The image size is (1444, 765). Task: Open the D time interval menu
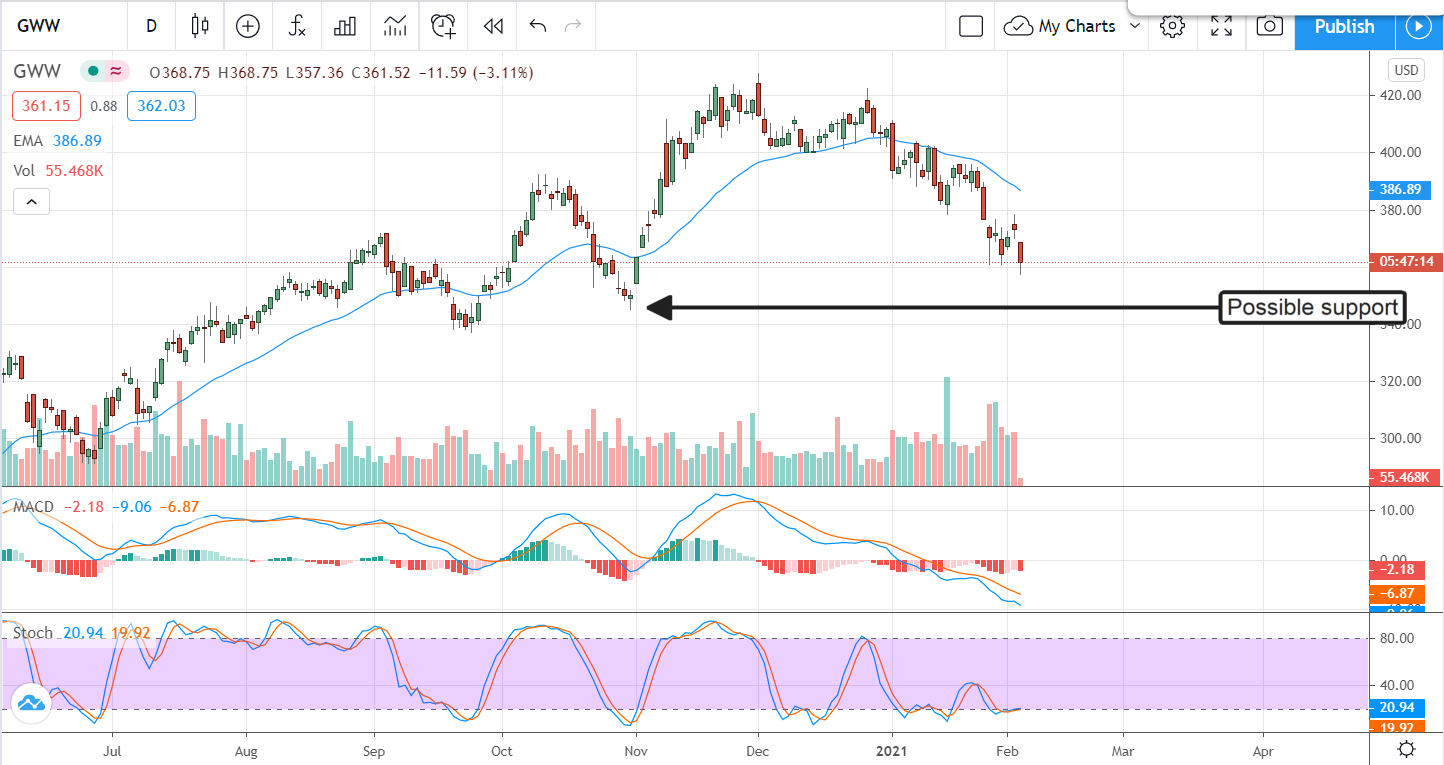coord(152,27)
